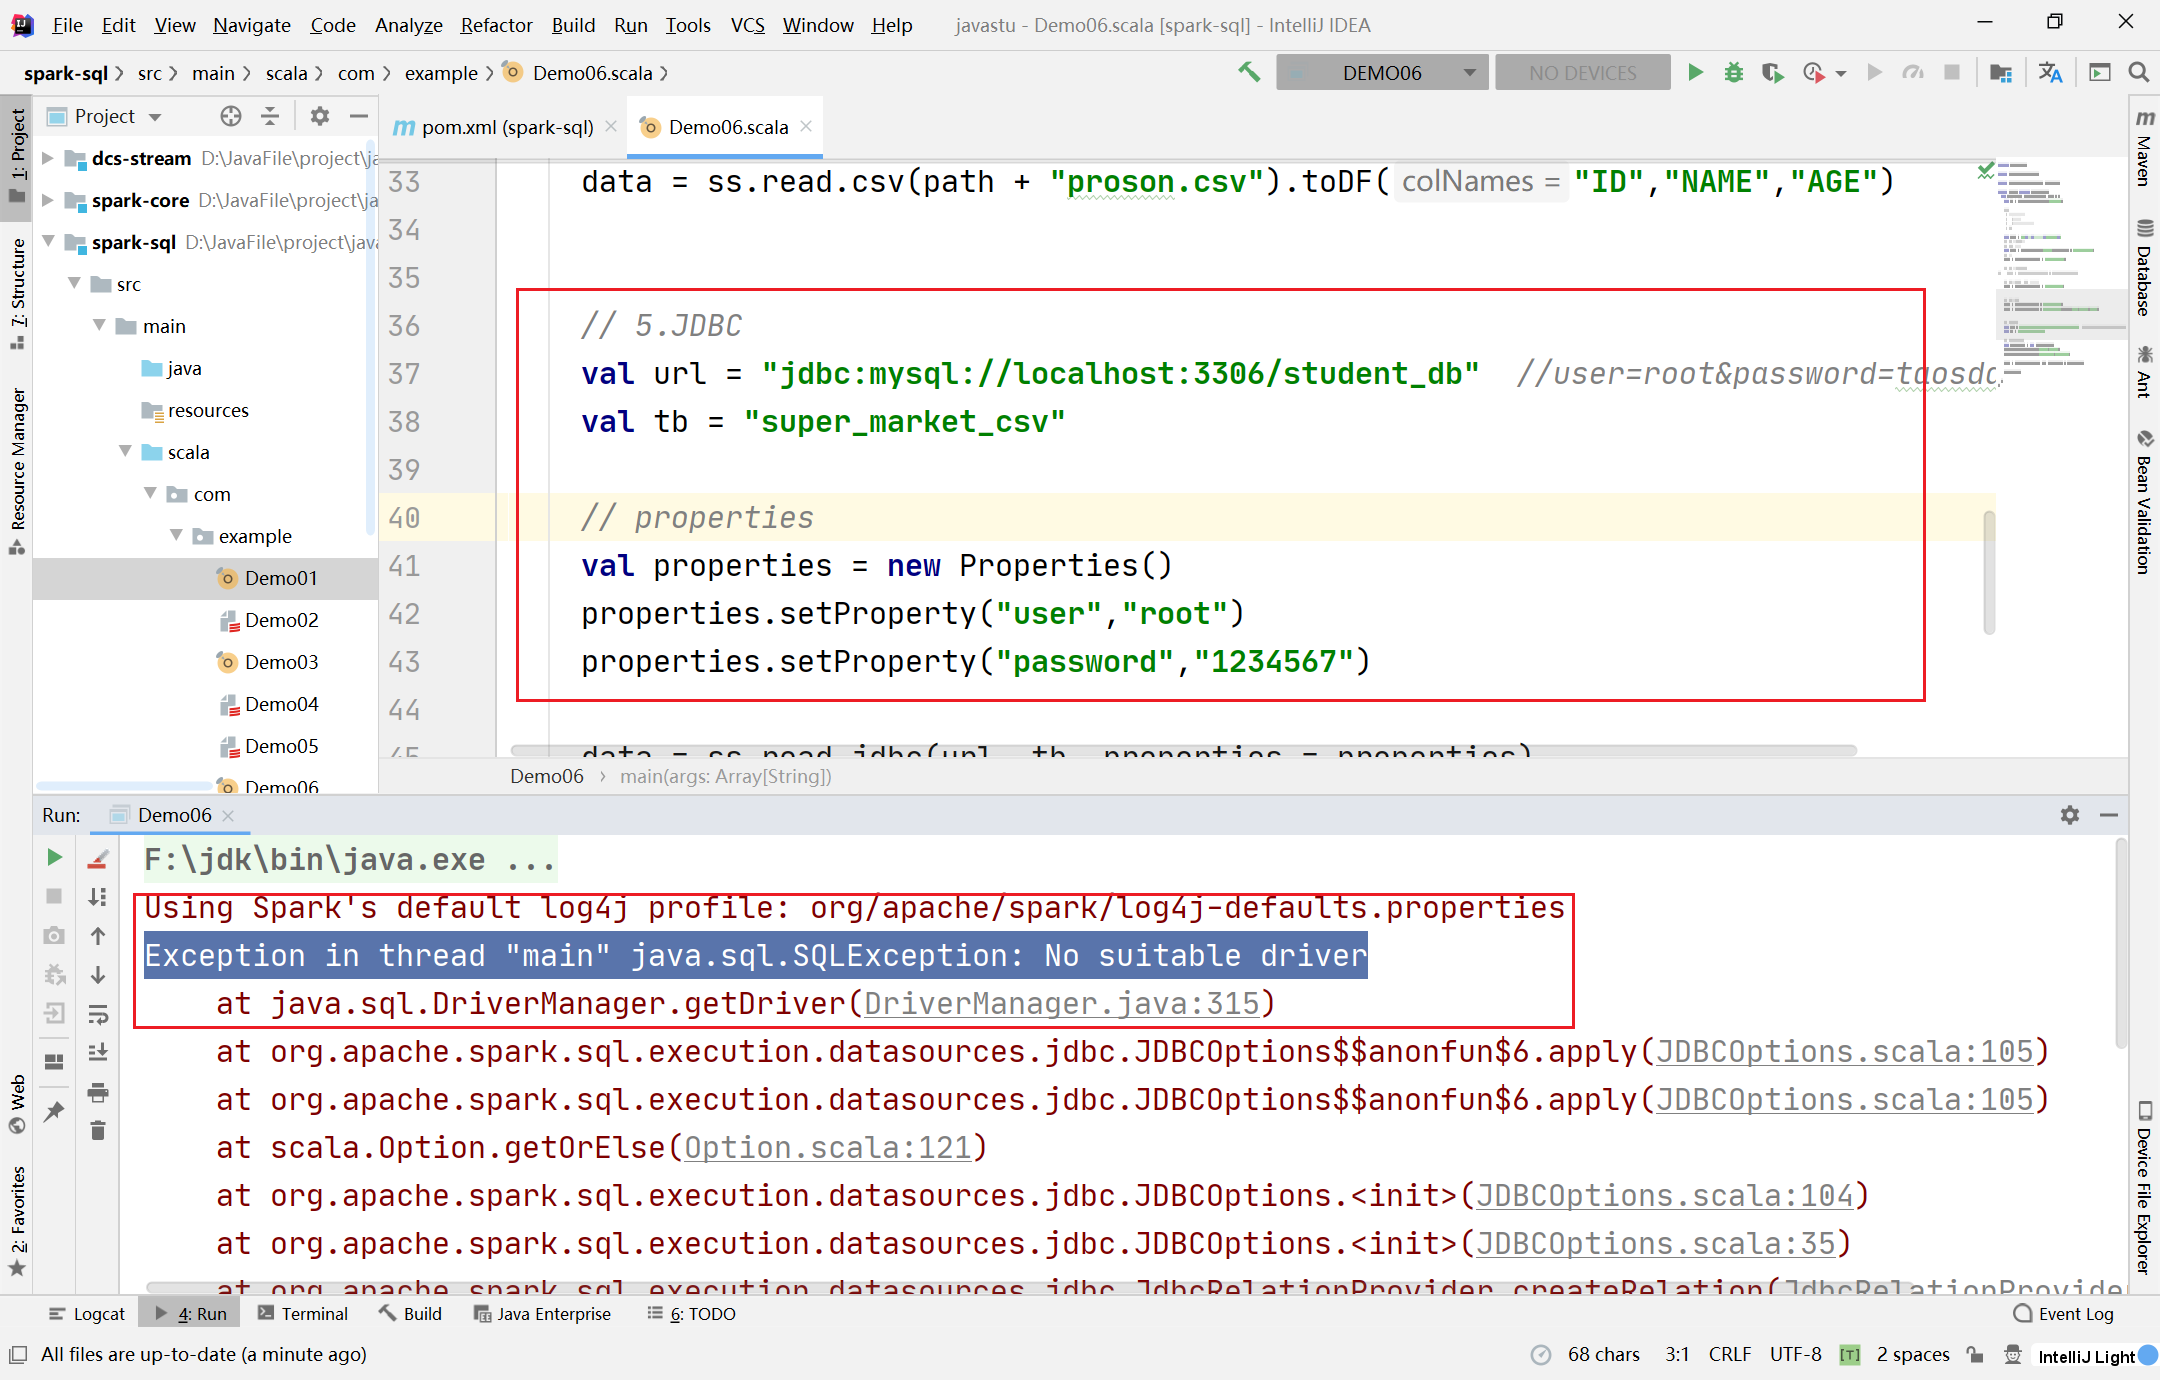Click the print icon in Run panel
Image resolution: width=2160 pixels, height=1380 pixels.
point(98,1092)
